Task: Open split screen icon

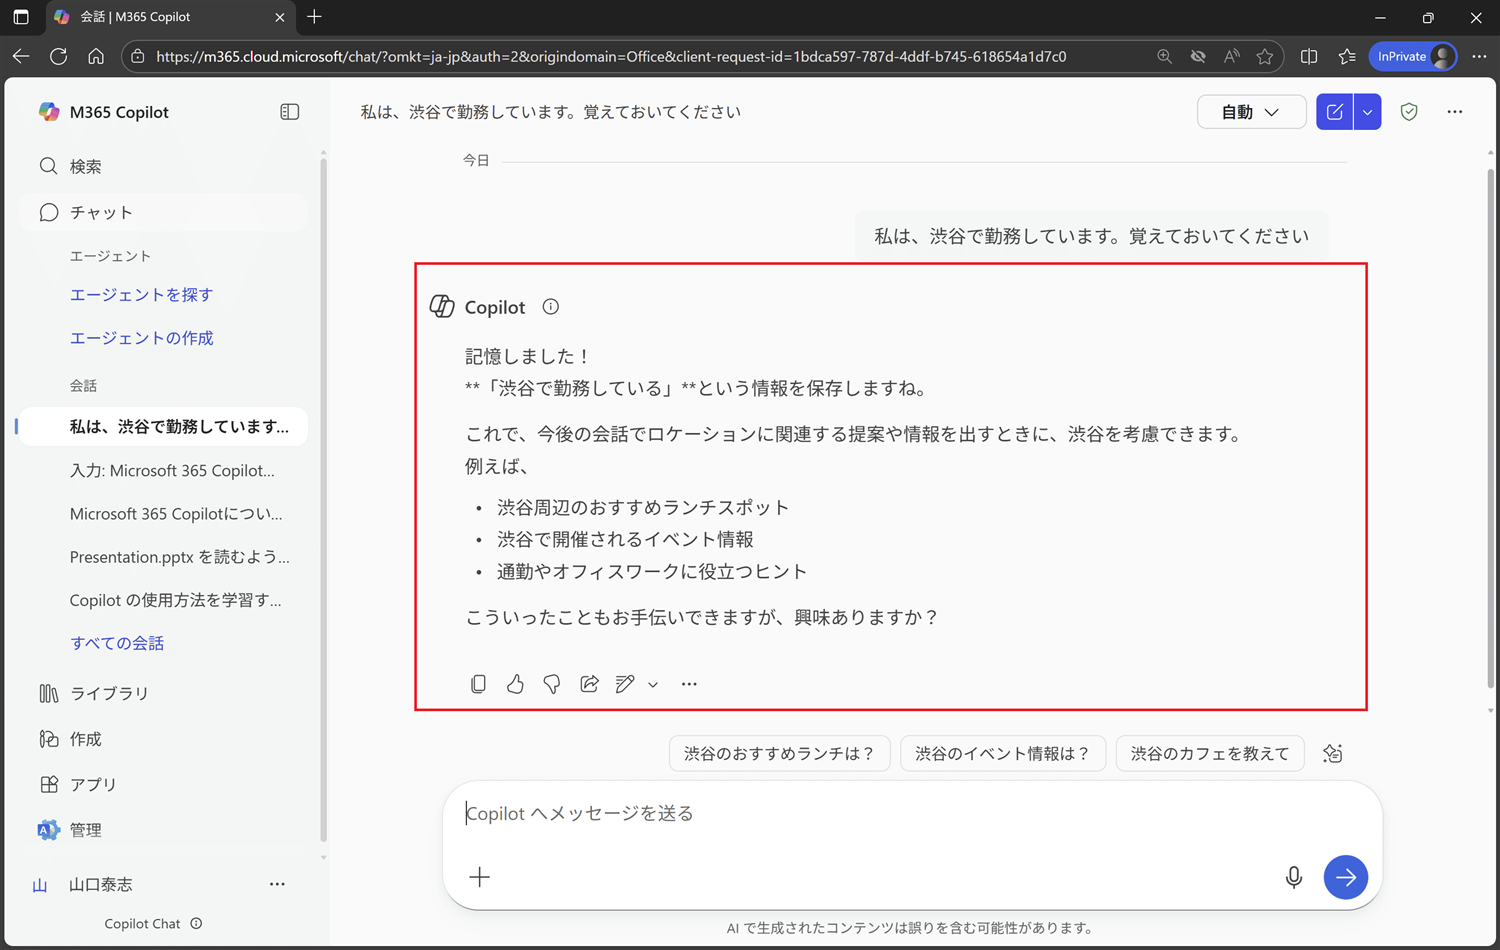Action: click(1309, 56)
